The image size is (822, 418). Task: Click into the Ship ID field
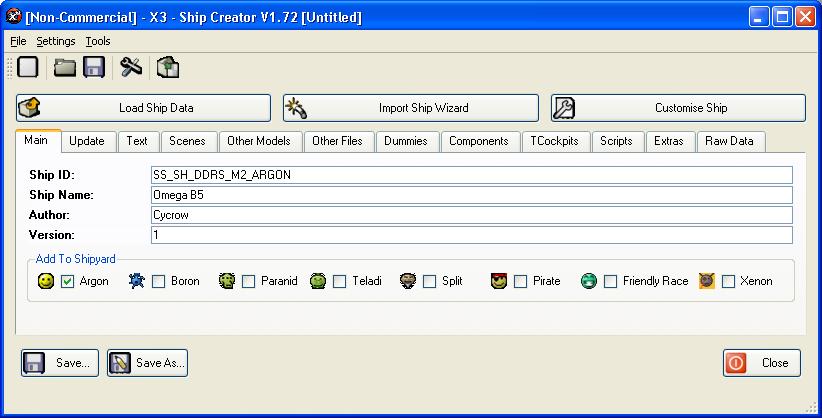click(472, 175)
